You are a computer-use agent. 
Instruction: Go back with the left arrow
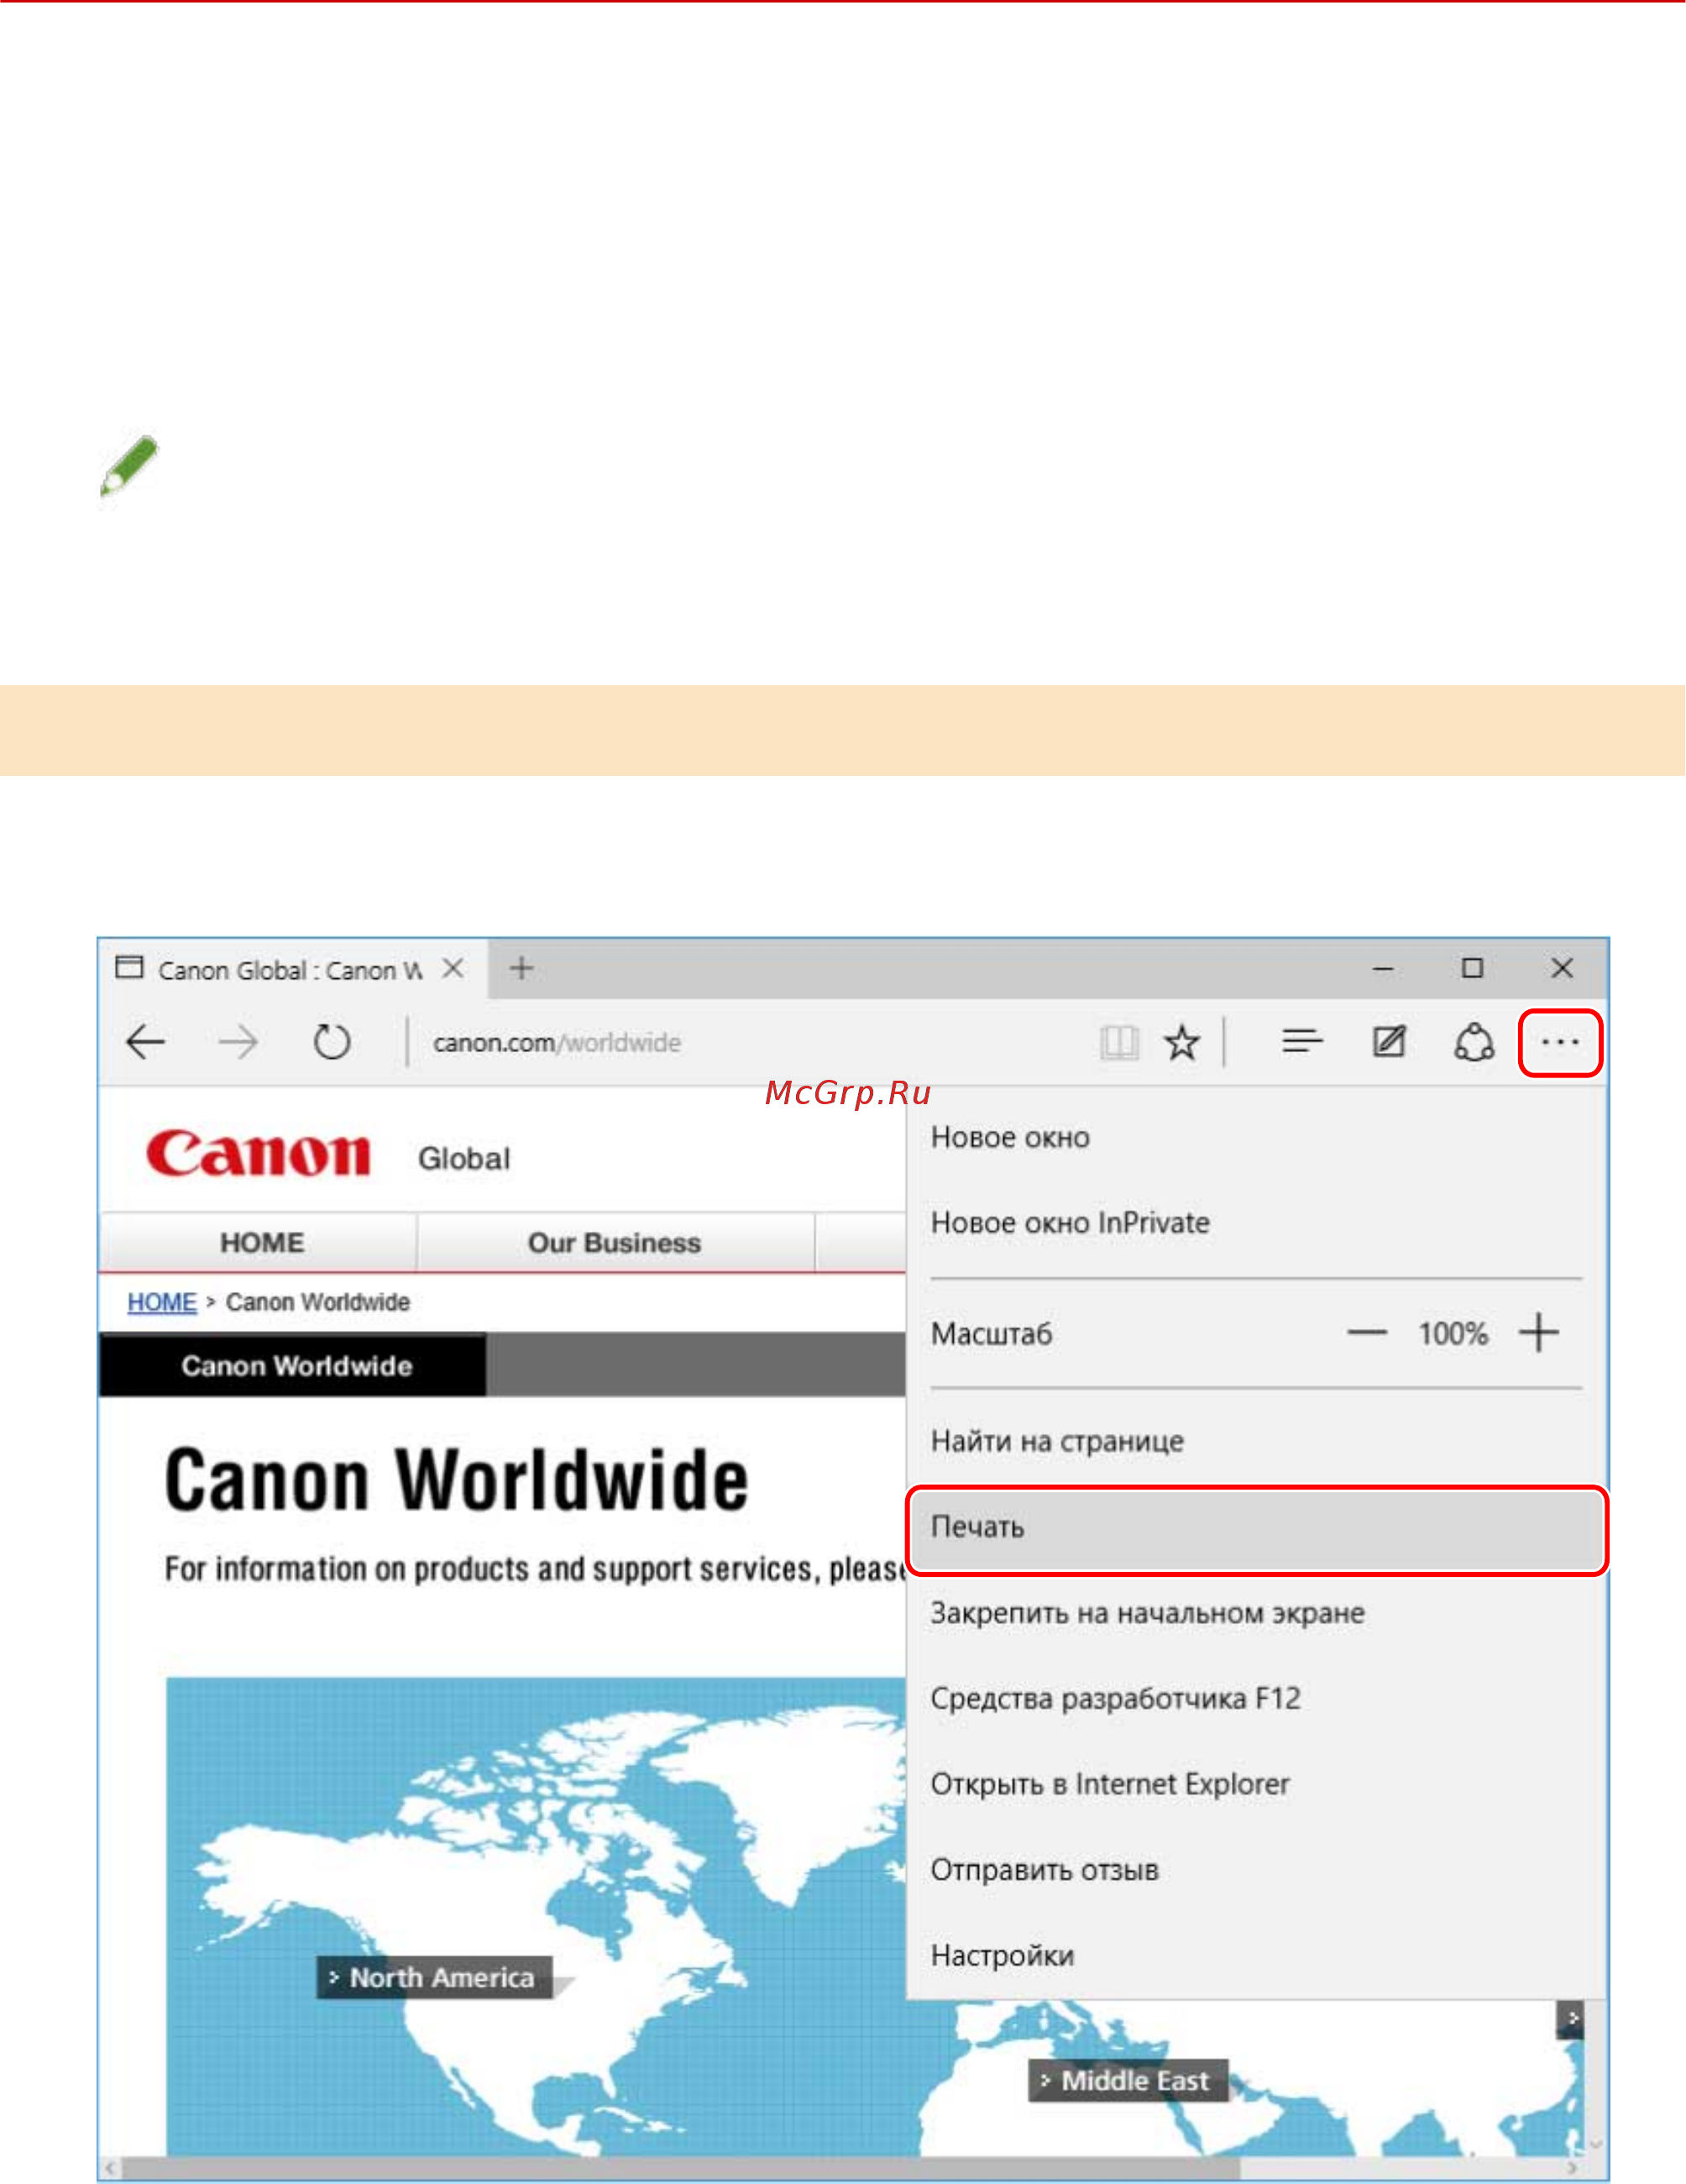[x=145, y=1042]
